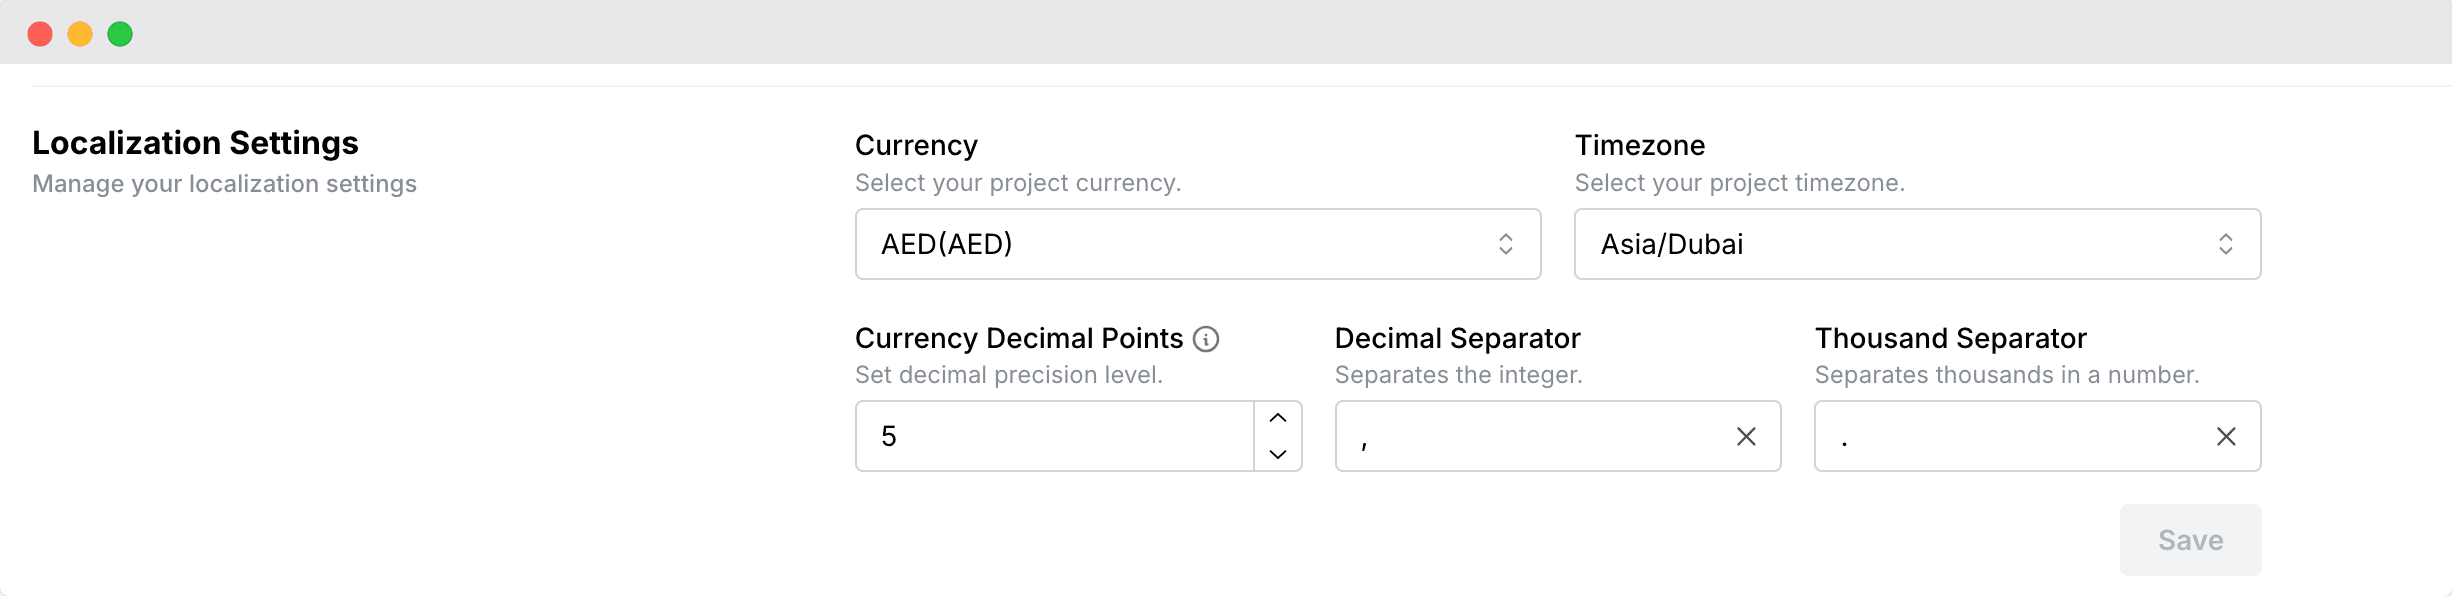2452x596 pixels.
Task: Maximize the window using the green button
Action: point(120,34)
